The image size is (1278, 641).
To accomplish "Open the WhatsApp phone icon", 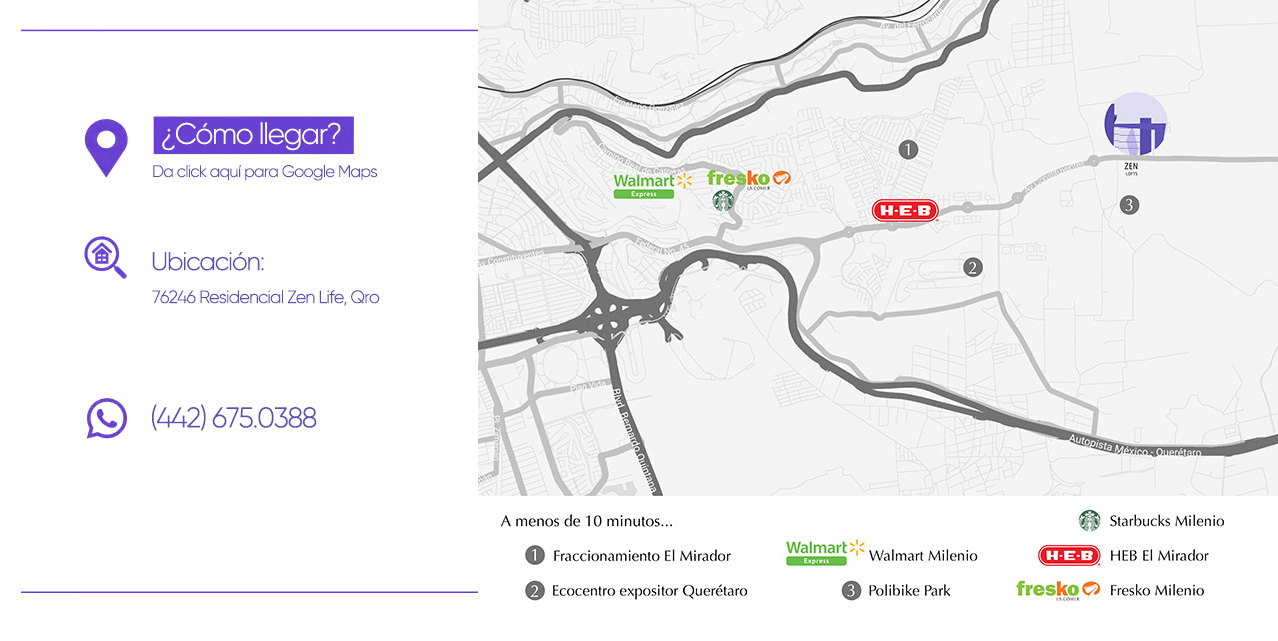I will [x=106, y=418].
